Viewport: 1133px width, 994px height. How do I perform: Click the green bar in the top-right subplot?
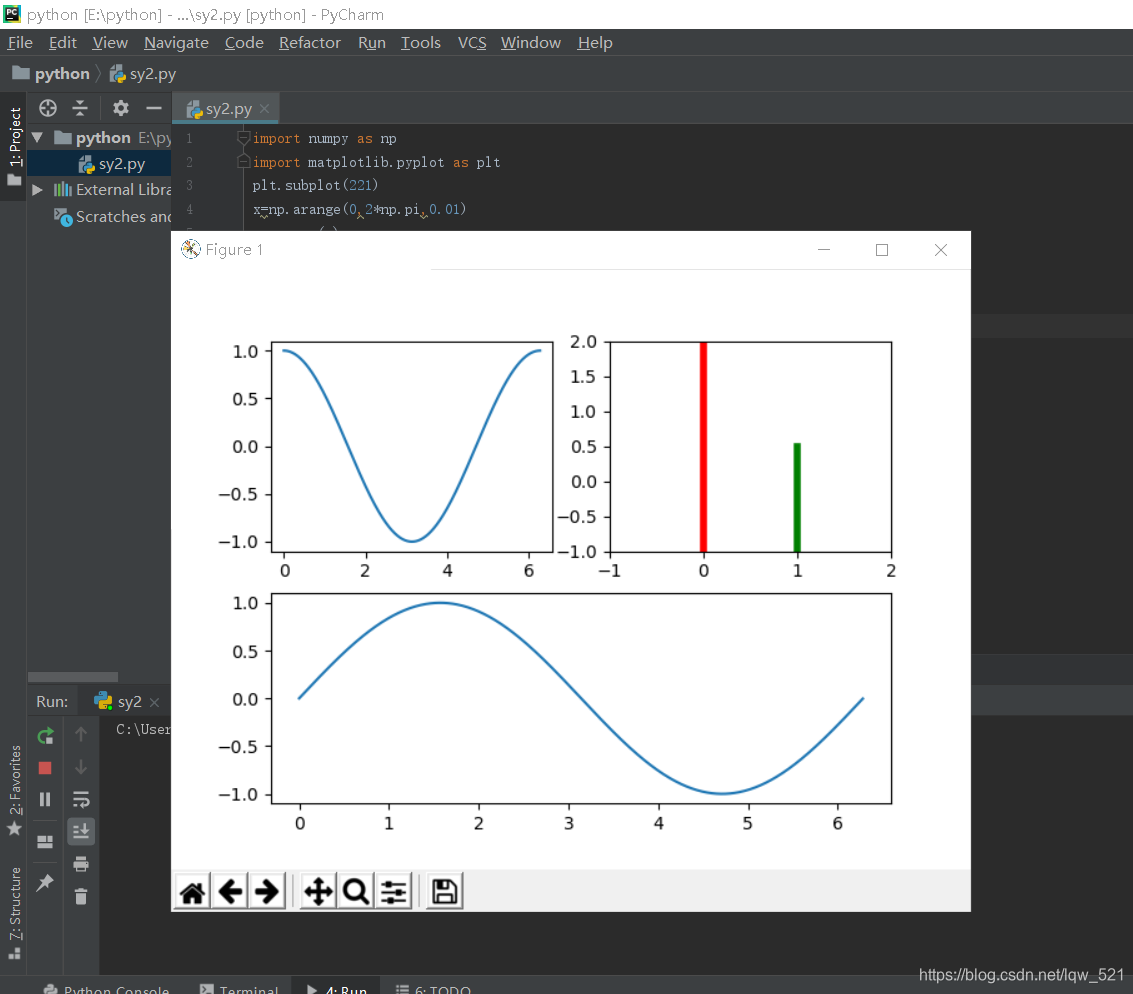tap(797, 498)
